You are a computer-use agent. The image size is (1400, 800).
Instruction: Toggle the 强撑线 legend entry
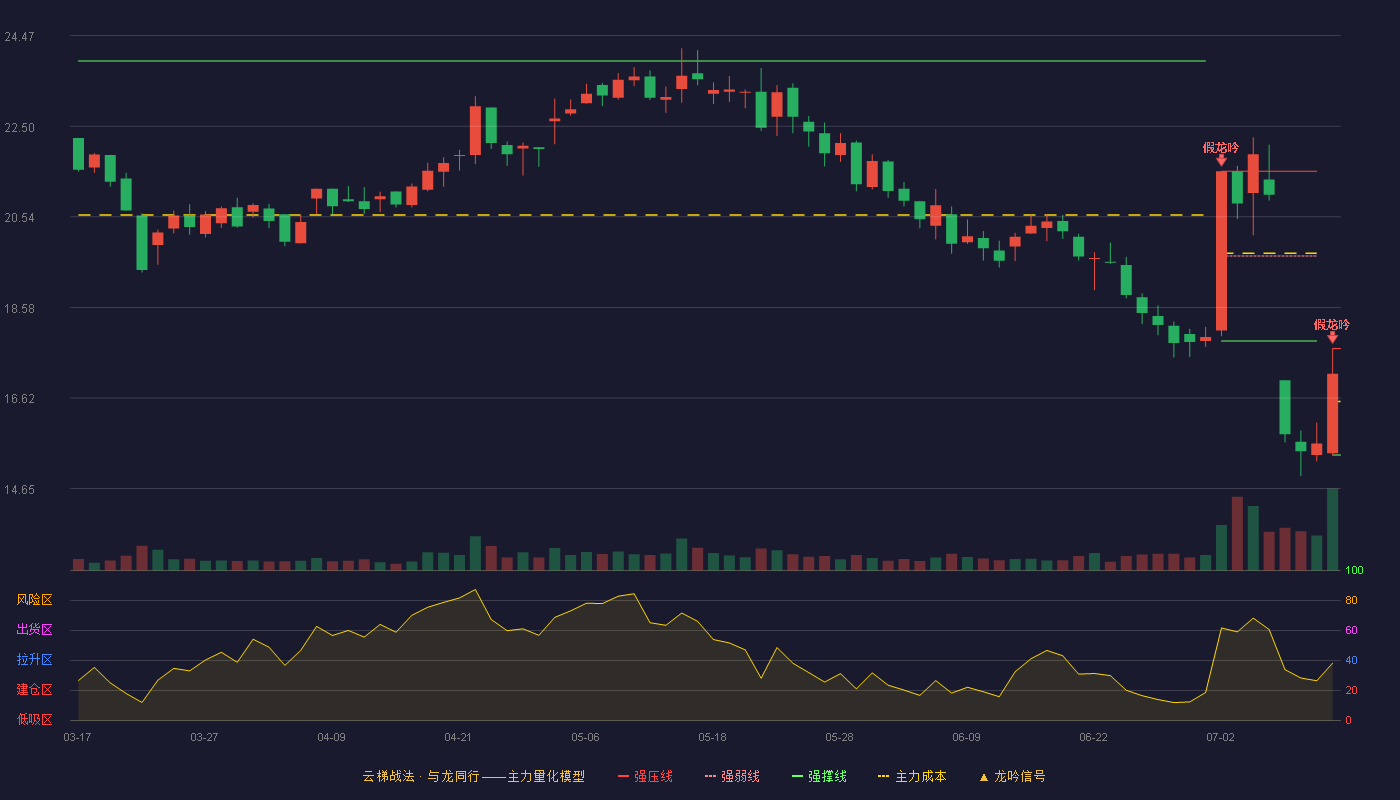point(819,776)
